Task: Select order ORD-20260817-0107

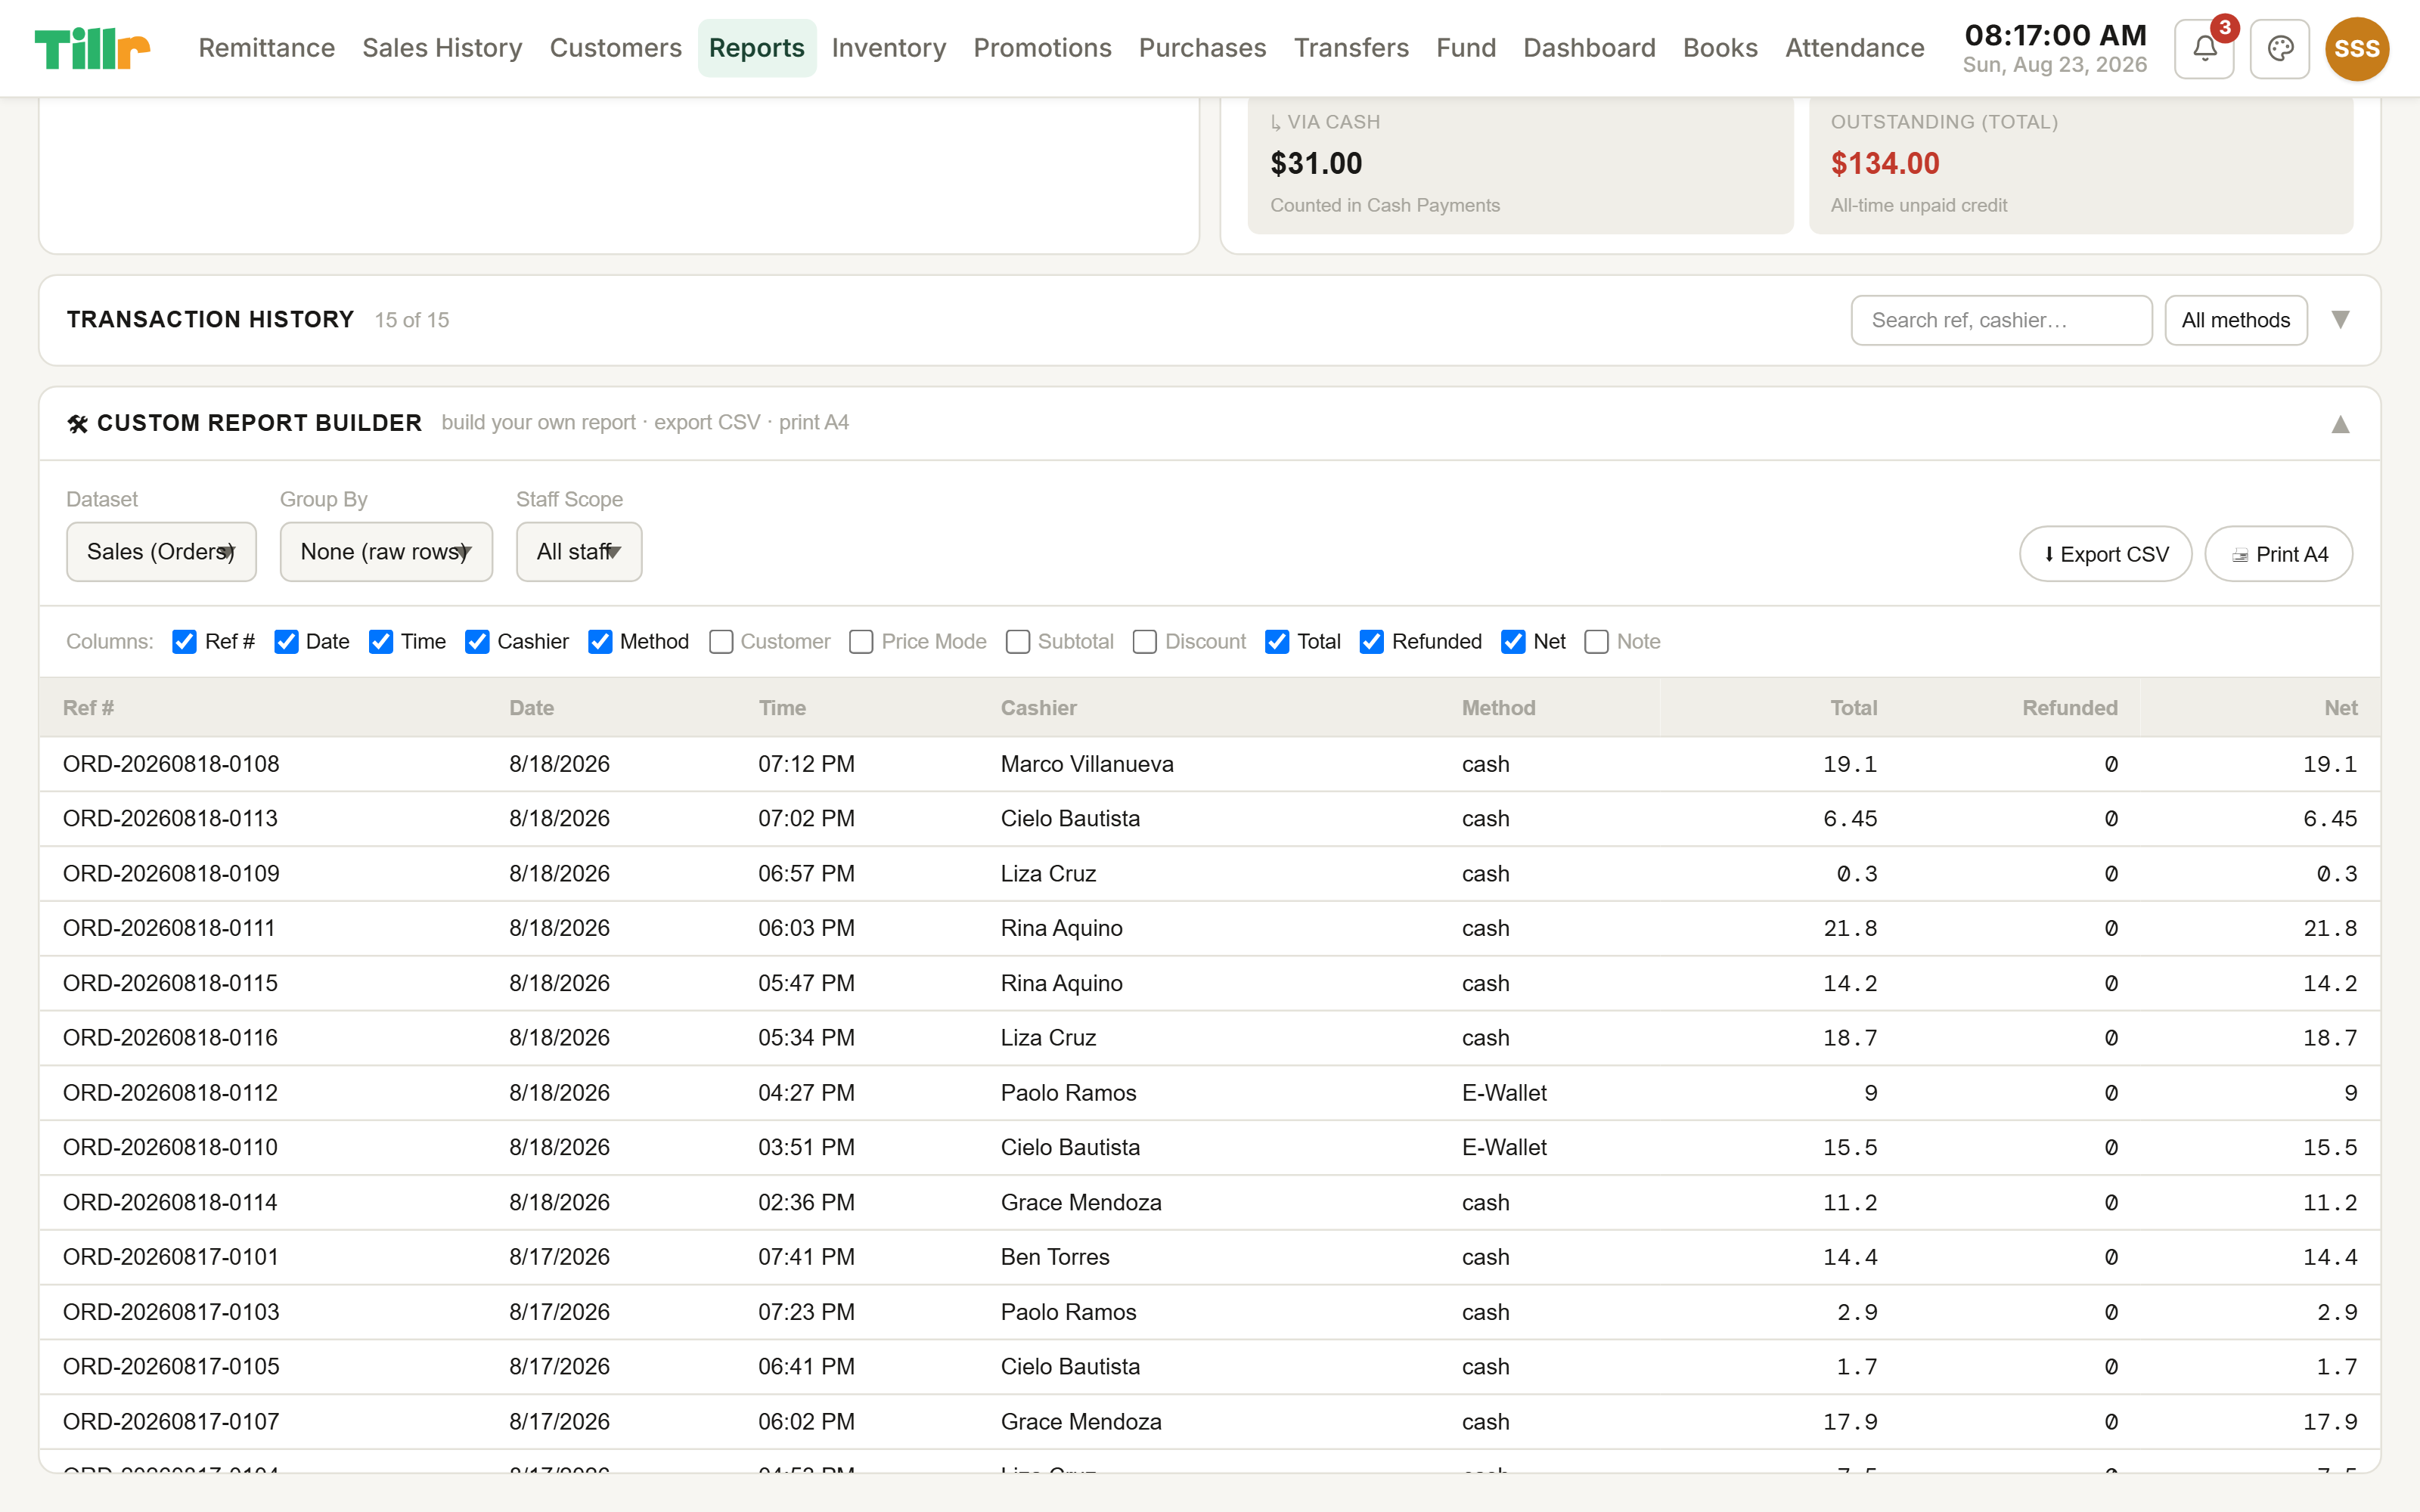Action: click(171, 1422)
